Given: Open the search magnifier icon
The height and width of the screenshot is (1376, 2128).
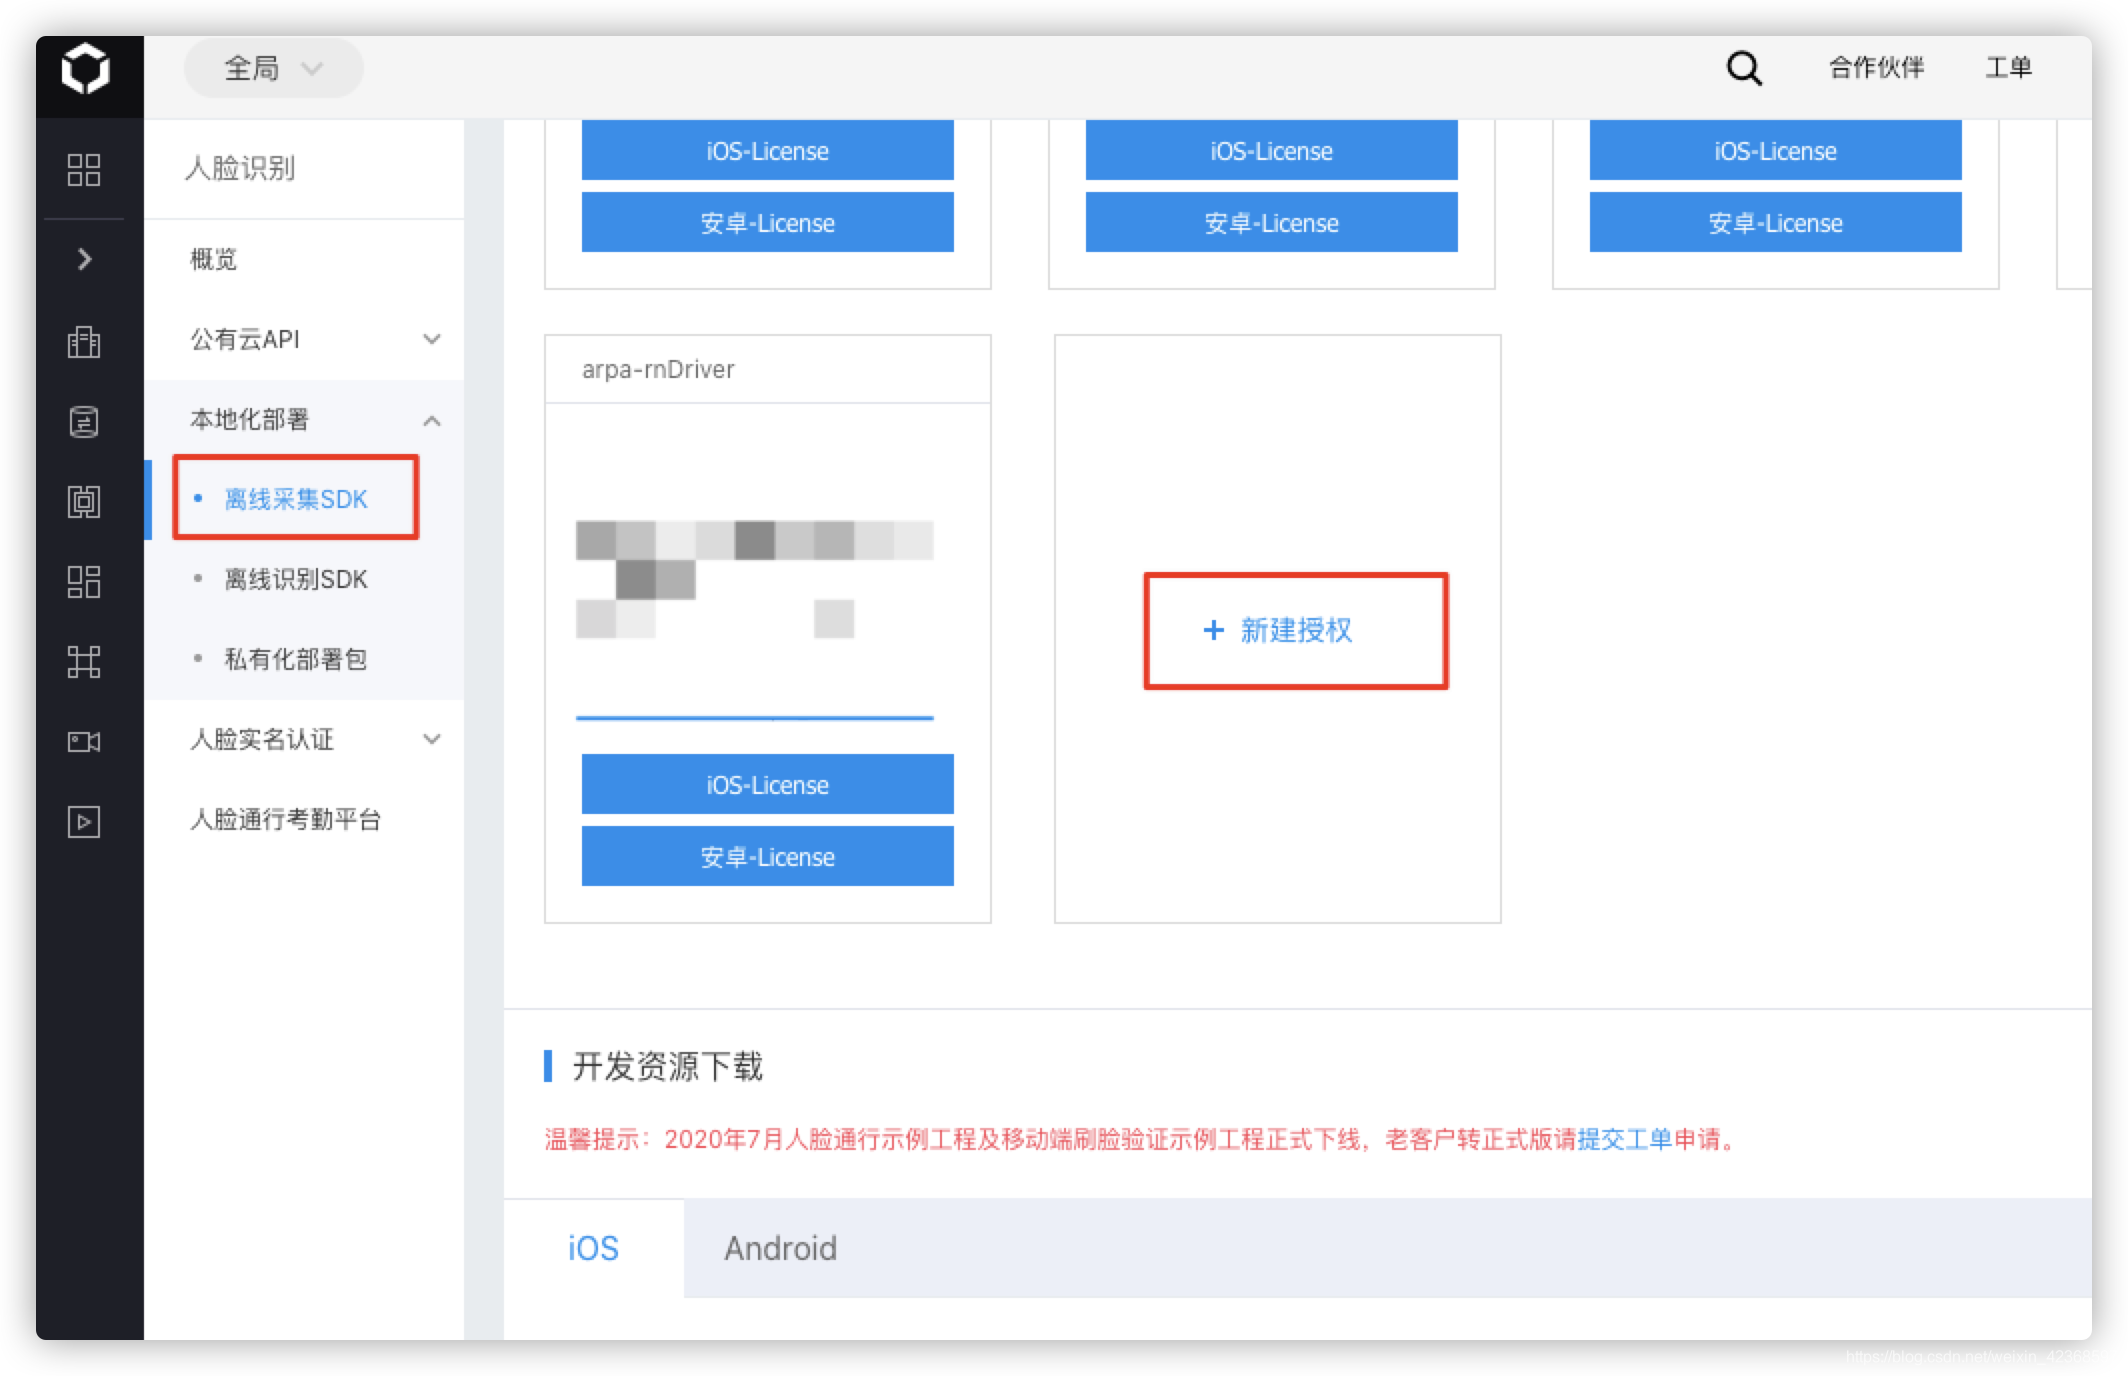Looking at the screenshot, I should click(x=1742, y=67).
